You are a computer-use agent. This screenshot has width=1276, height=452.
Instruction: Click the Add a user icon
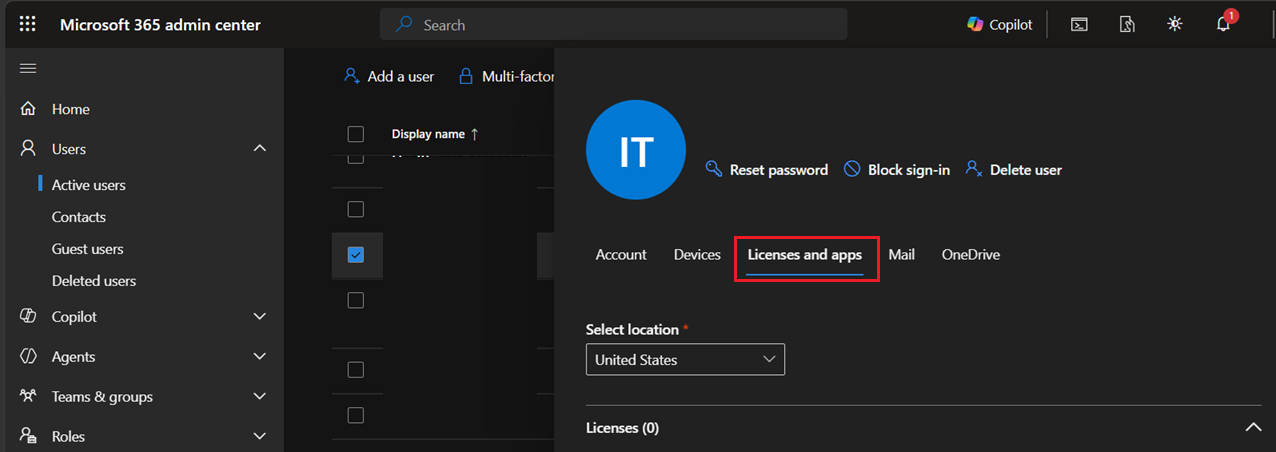click(x=351, y=76)
